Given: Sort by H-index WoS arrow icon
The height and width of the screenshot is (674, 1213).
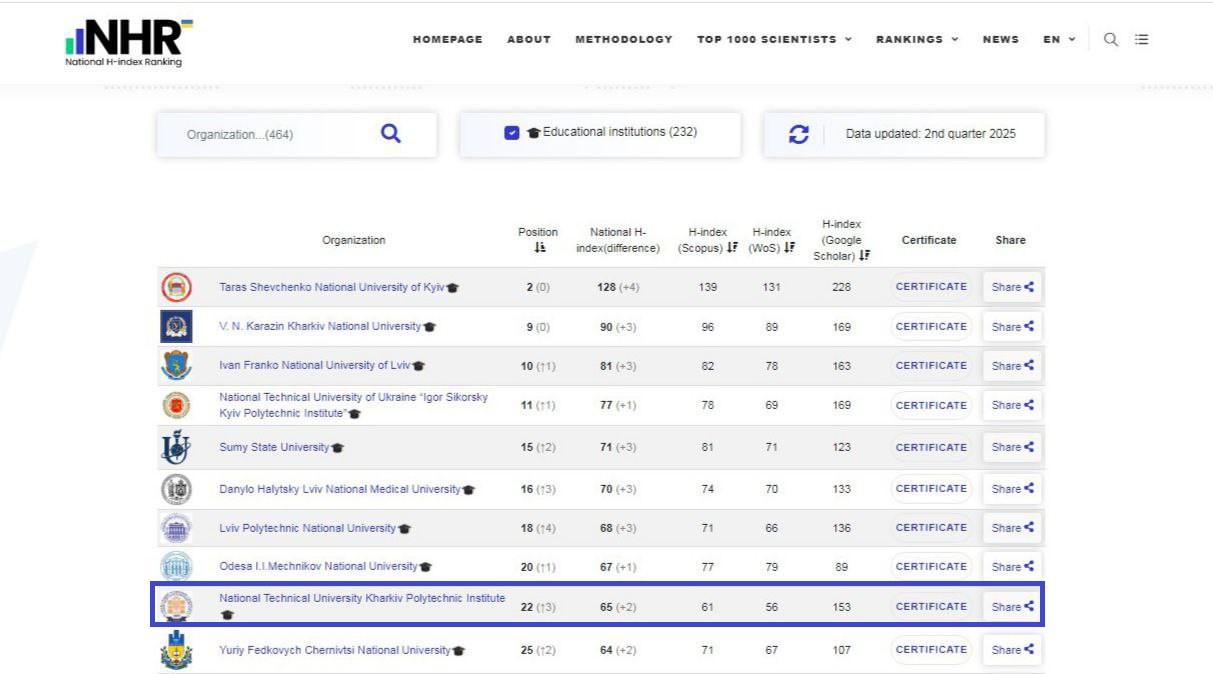Looking at the screenshot, I should pos(790,247).
